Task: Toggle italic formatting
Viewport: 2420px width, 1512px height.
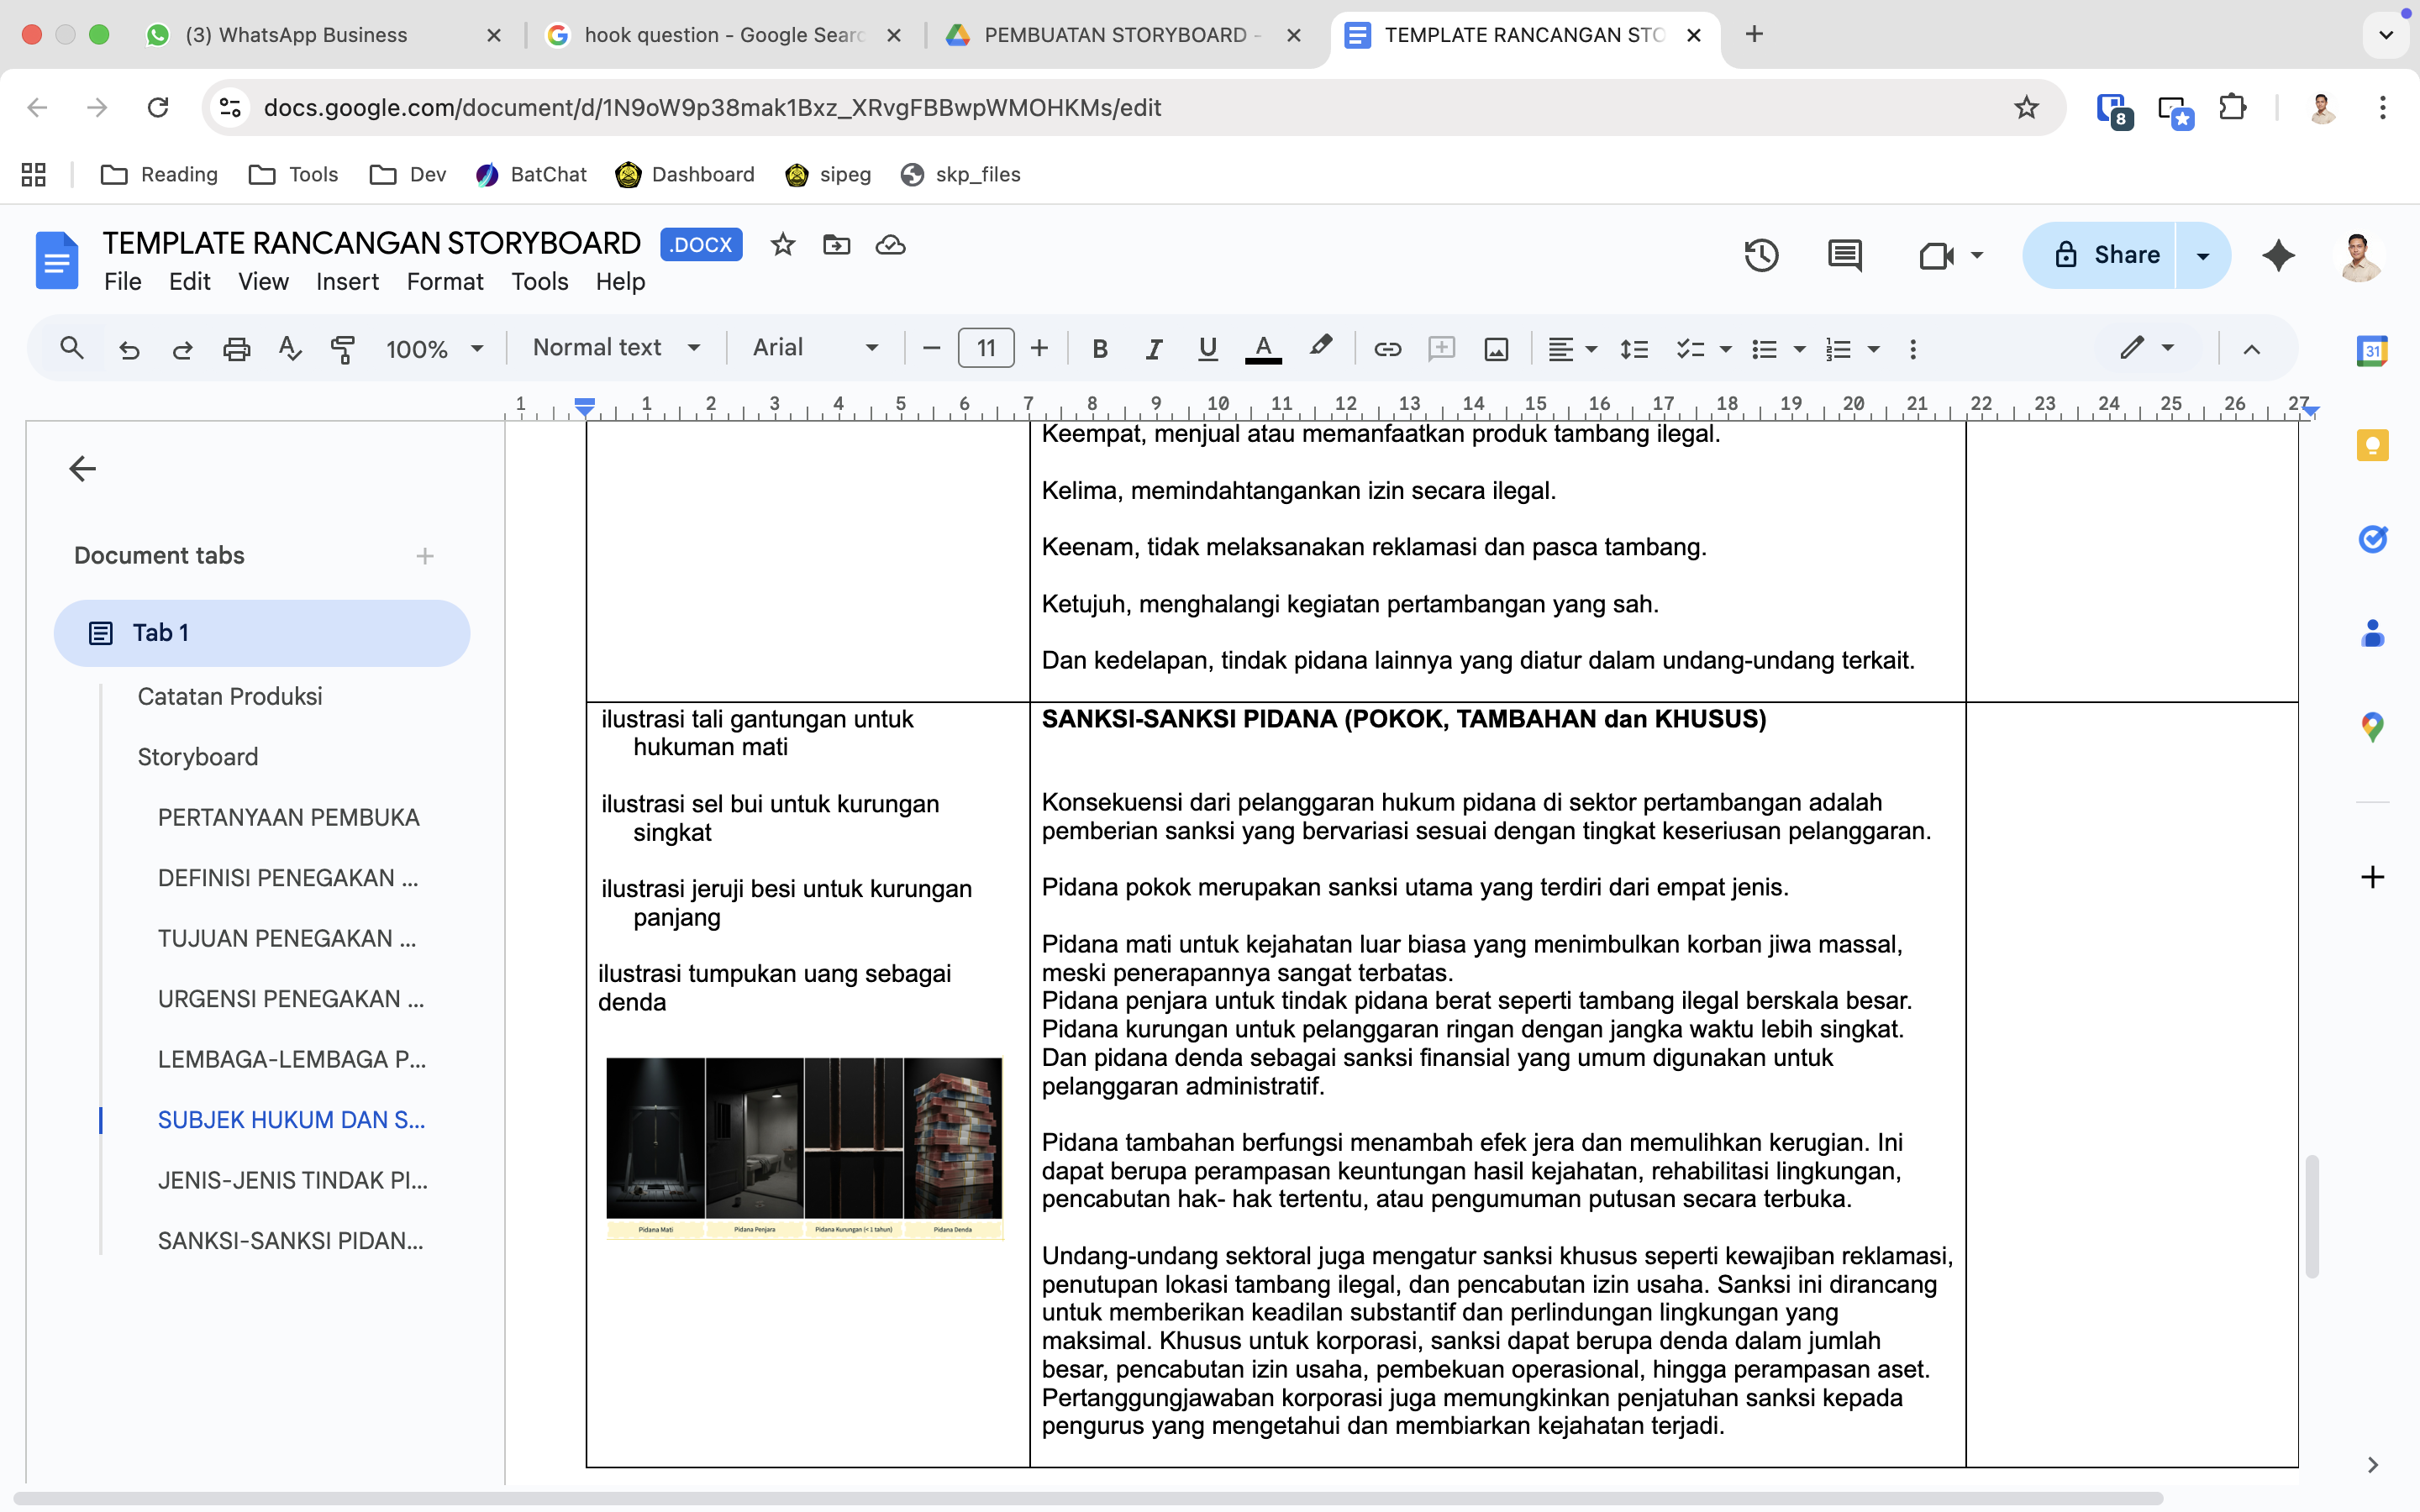Action: [x=1153, y=349]
